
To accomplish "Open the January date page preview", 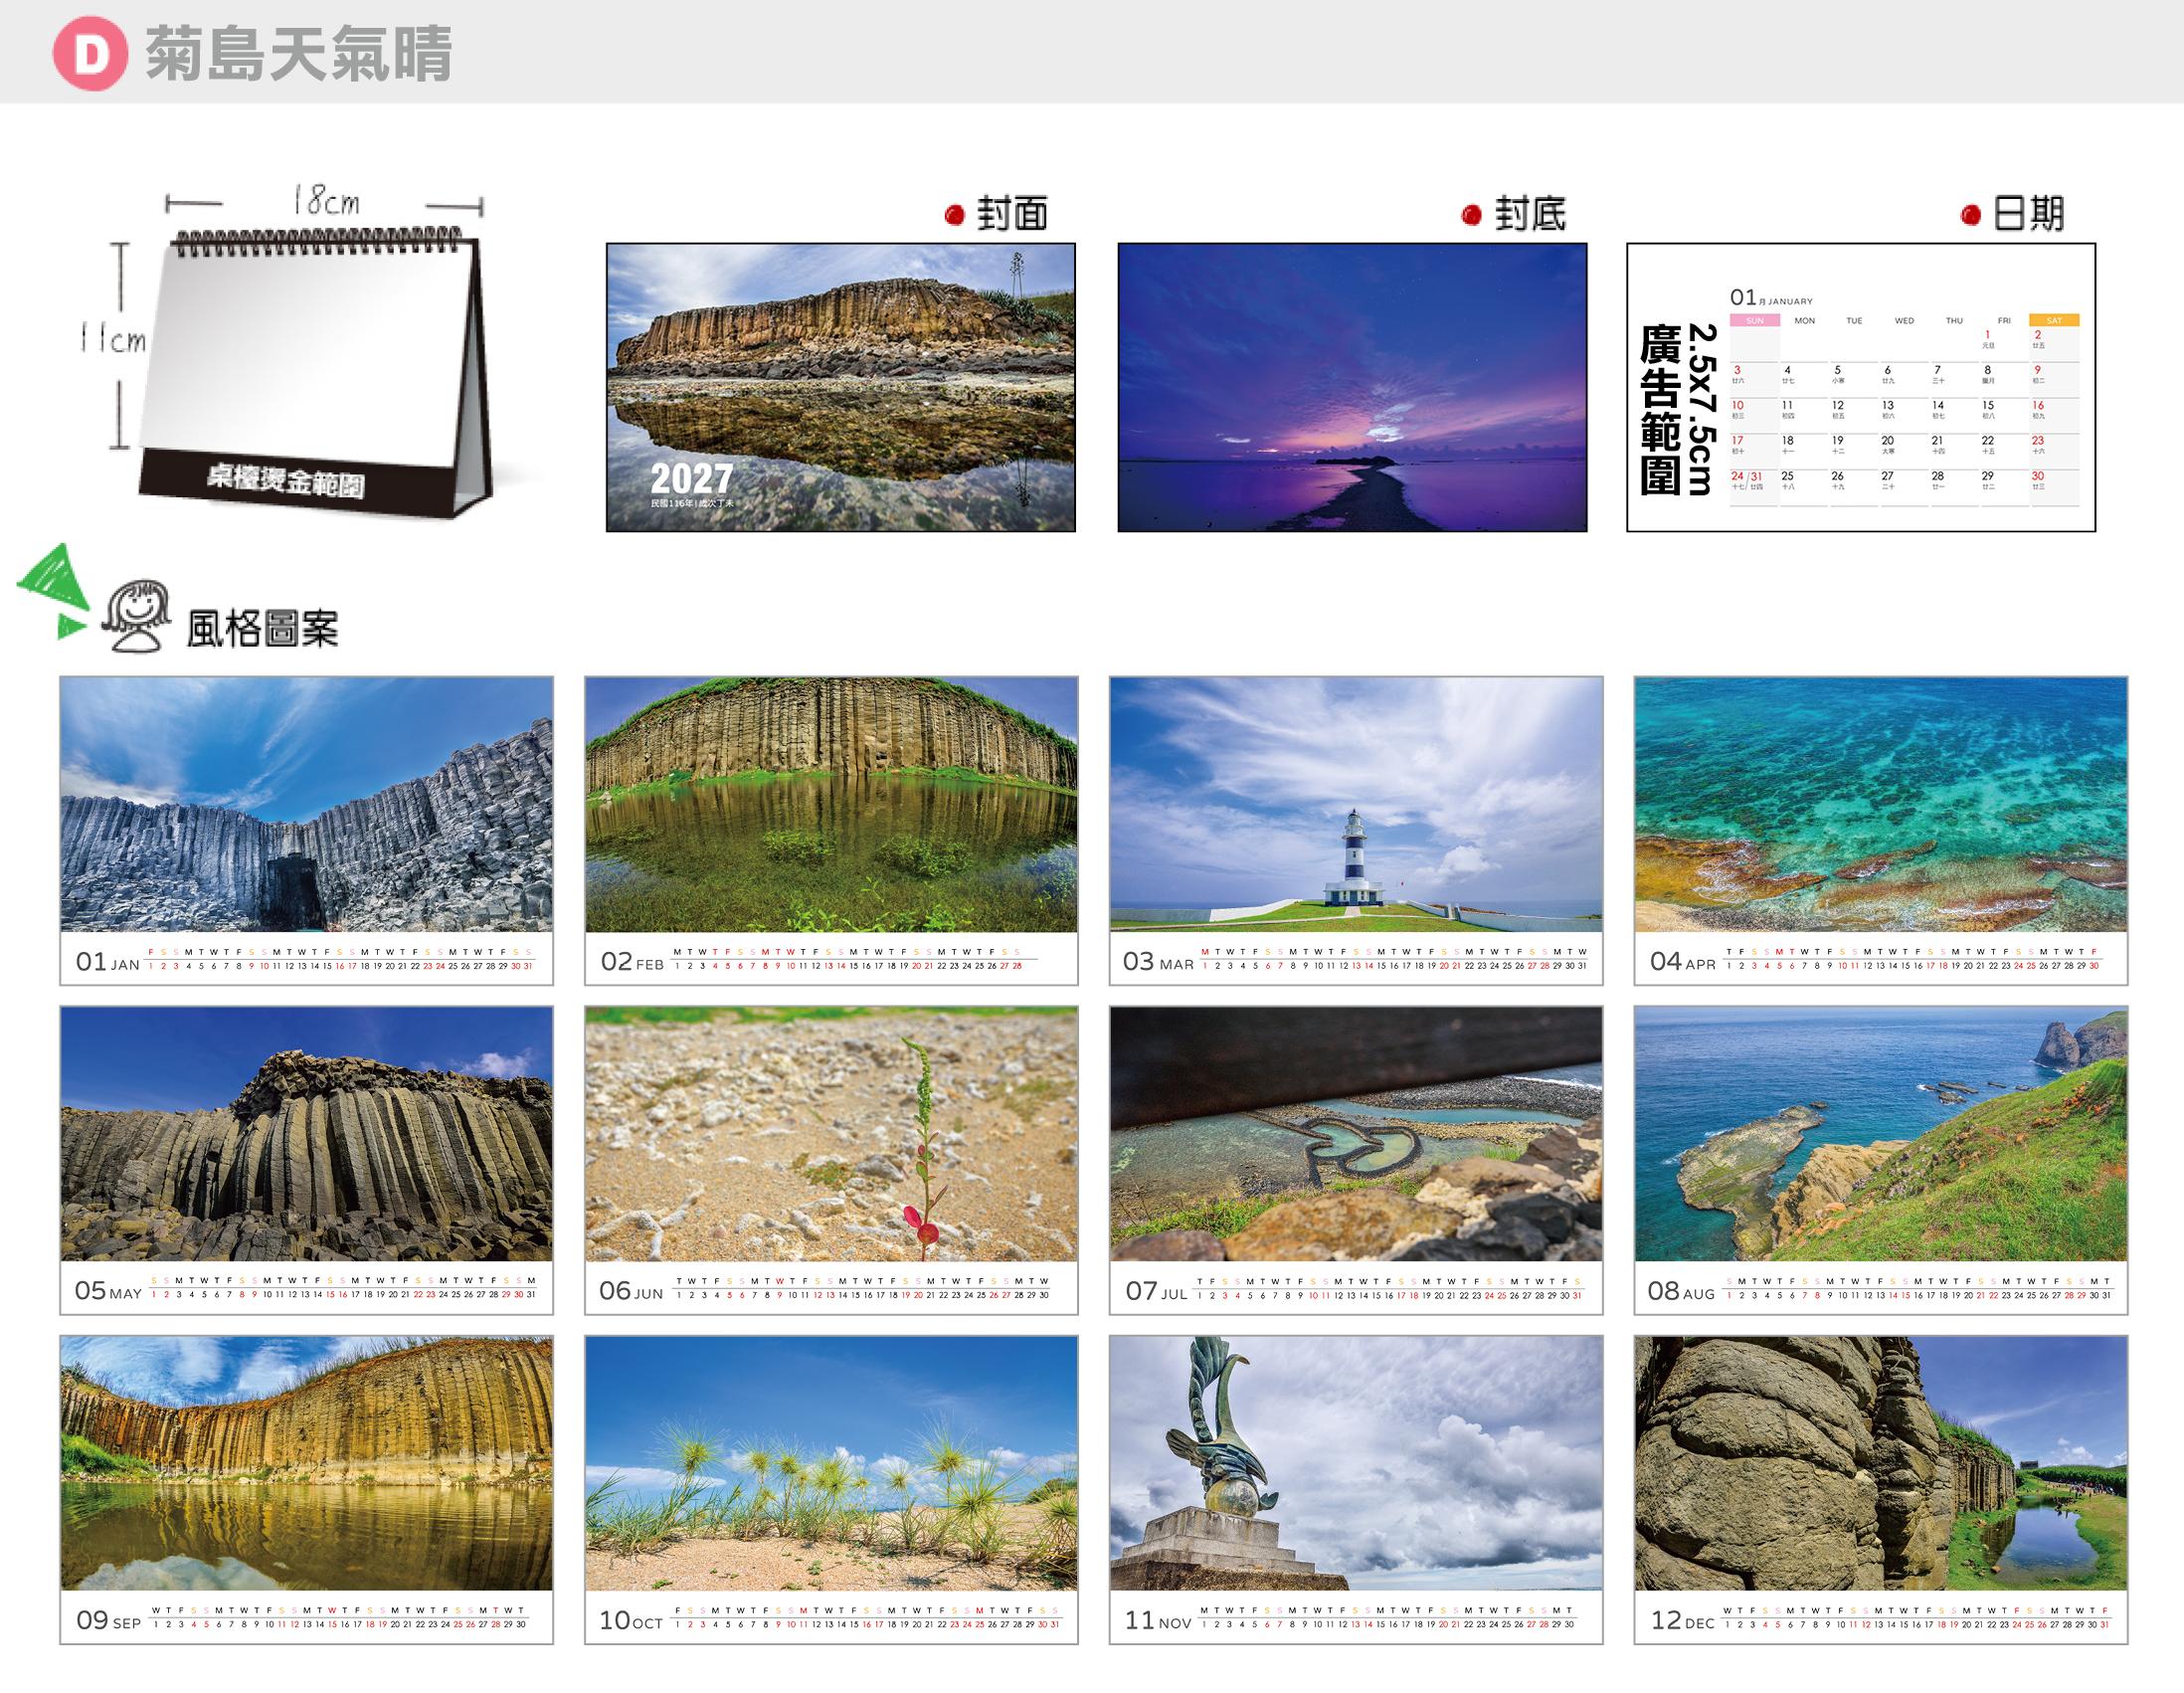I will (1861, 387).
